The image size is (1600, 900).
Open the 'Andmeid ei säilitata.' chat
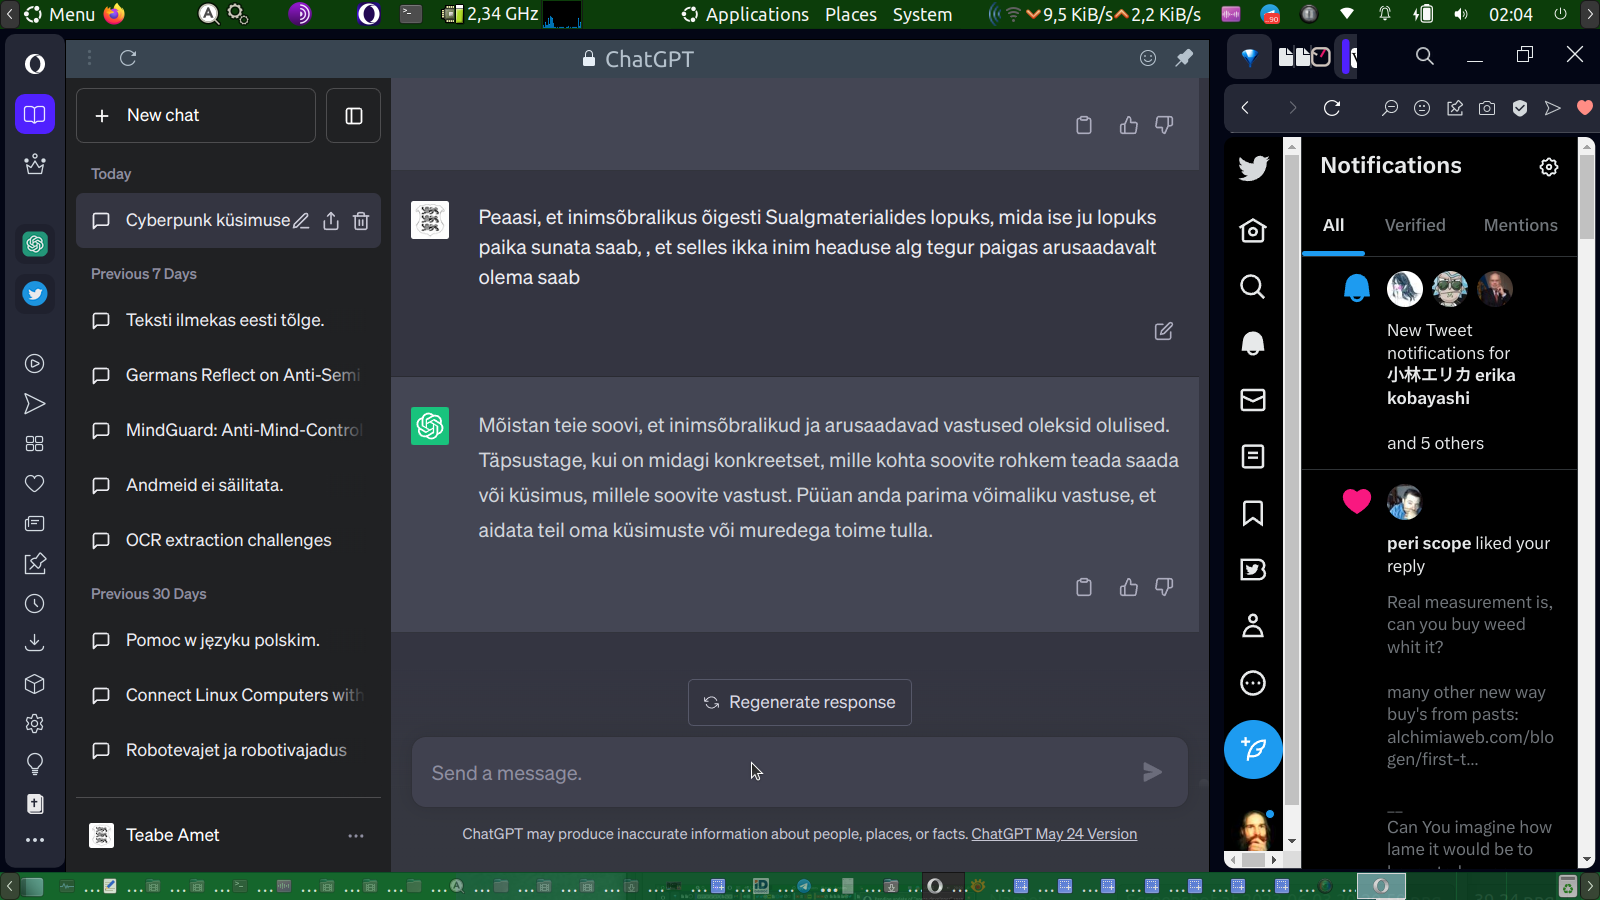coord(228,486)
